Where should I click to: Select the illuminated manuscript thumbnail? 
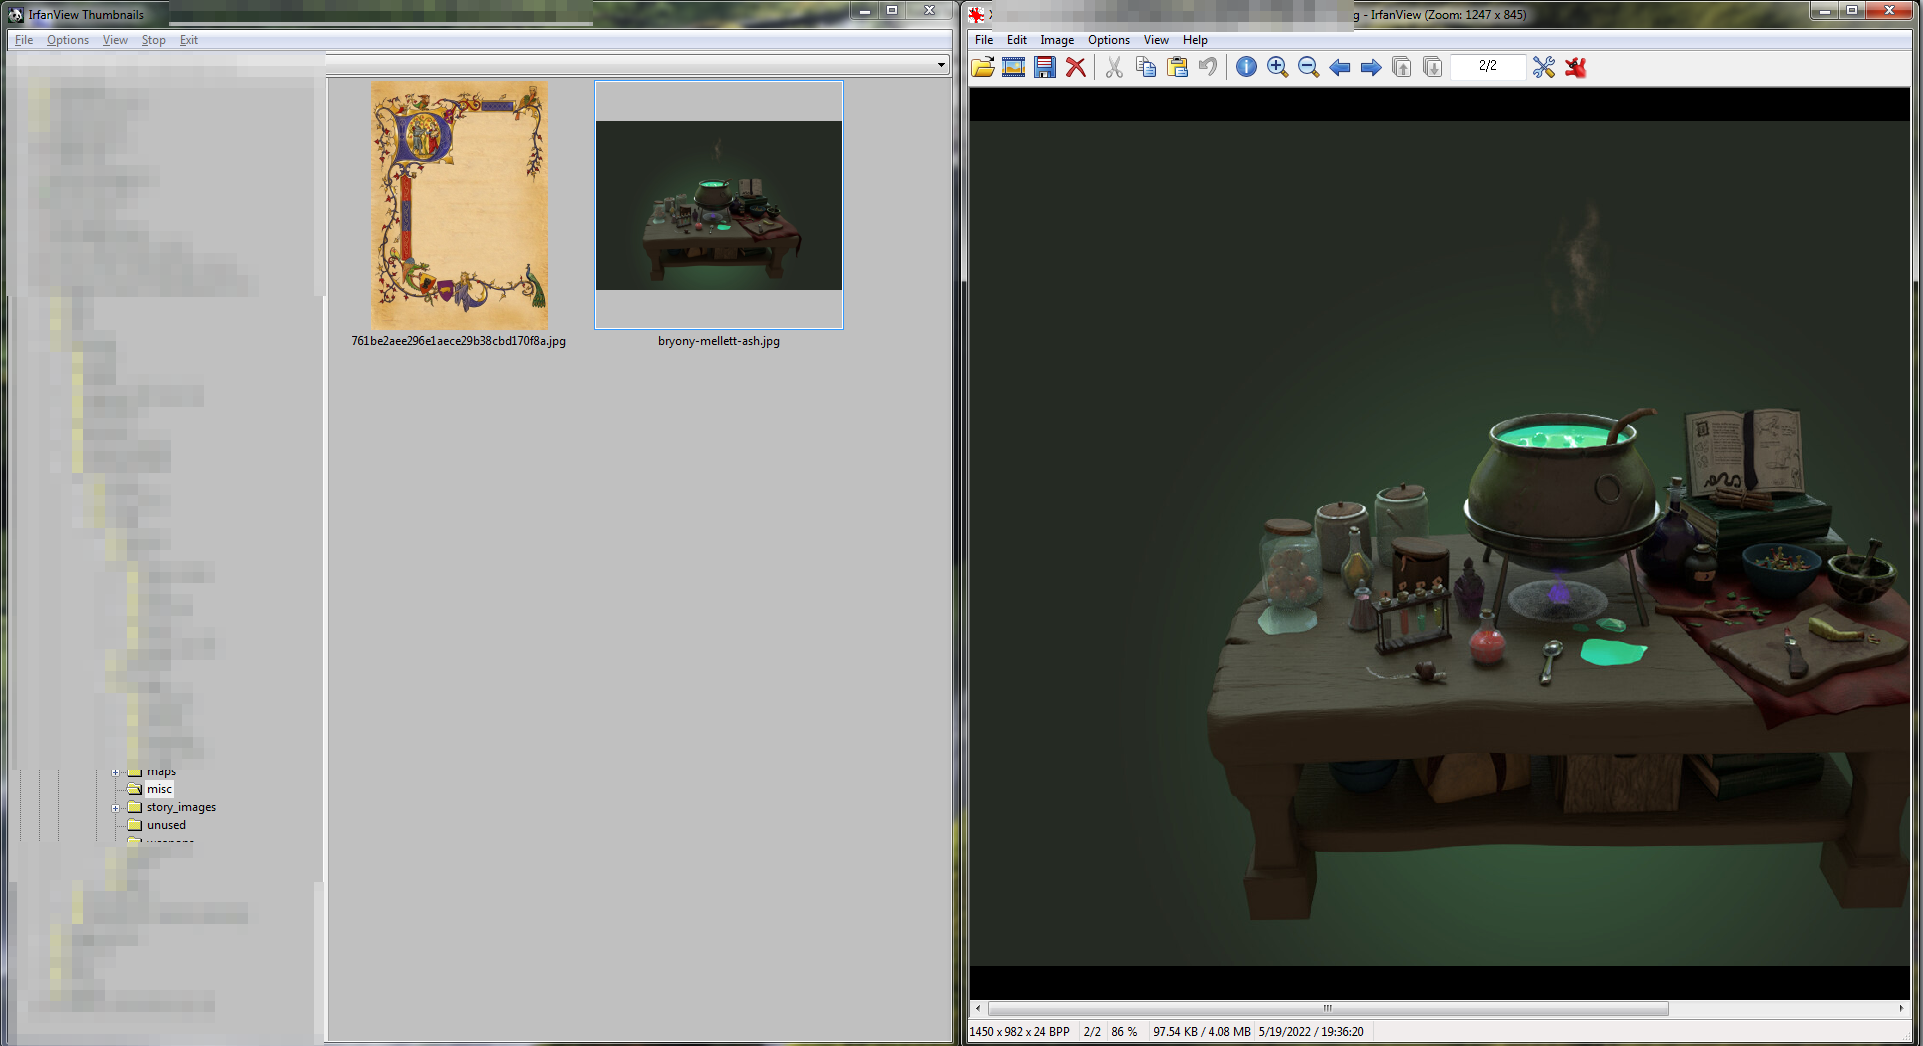pos(460,205)
